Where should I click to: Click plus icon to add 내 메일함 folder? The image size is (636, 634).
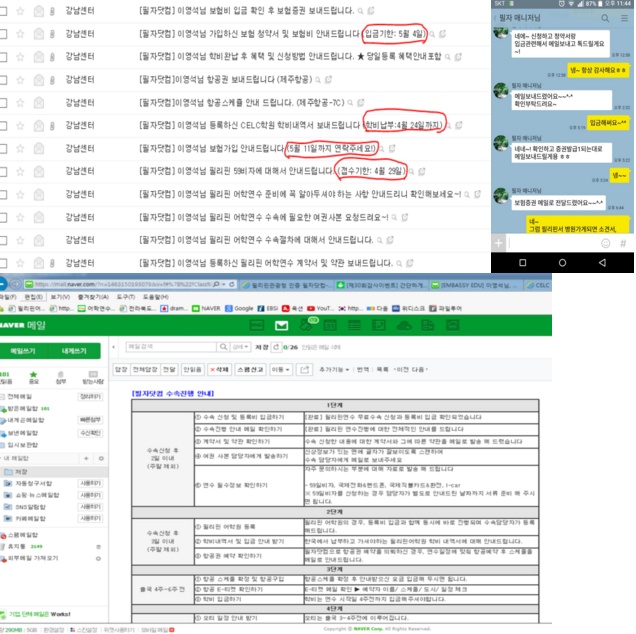86,459
